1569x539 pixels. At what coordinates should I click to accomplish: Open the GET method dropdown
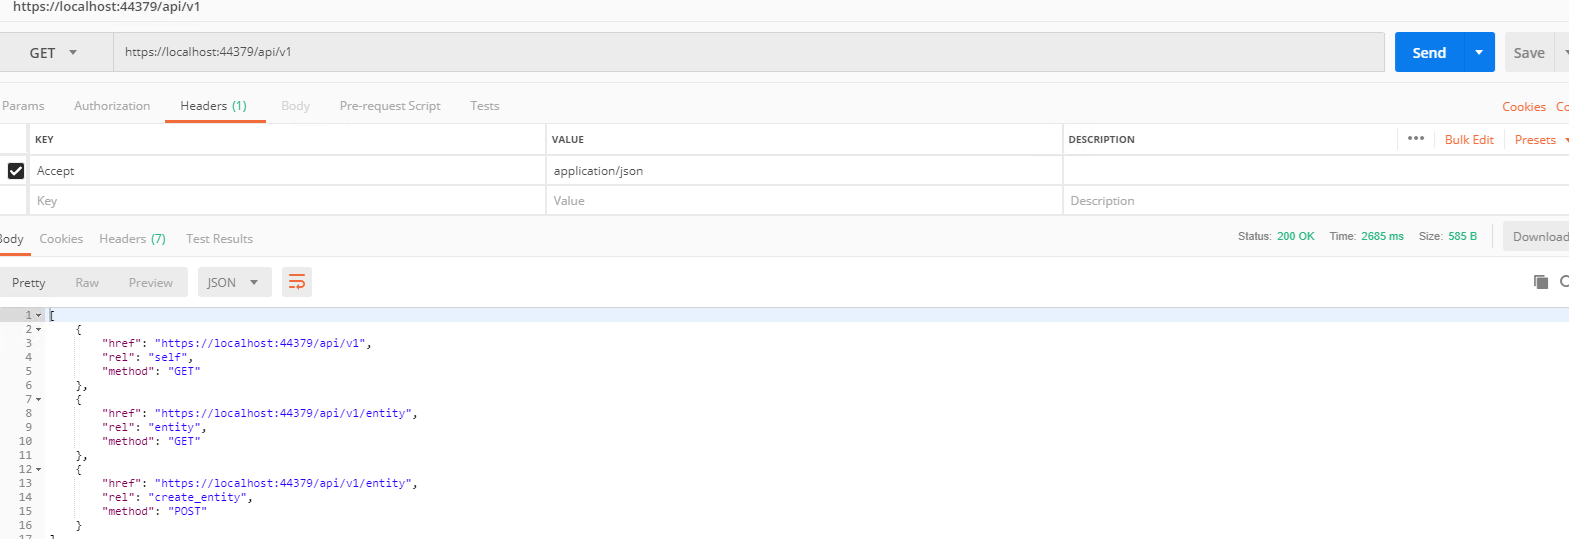point(54,53)
